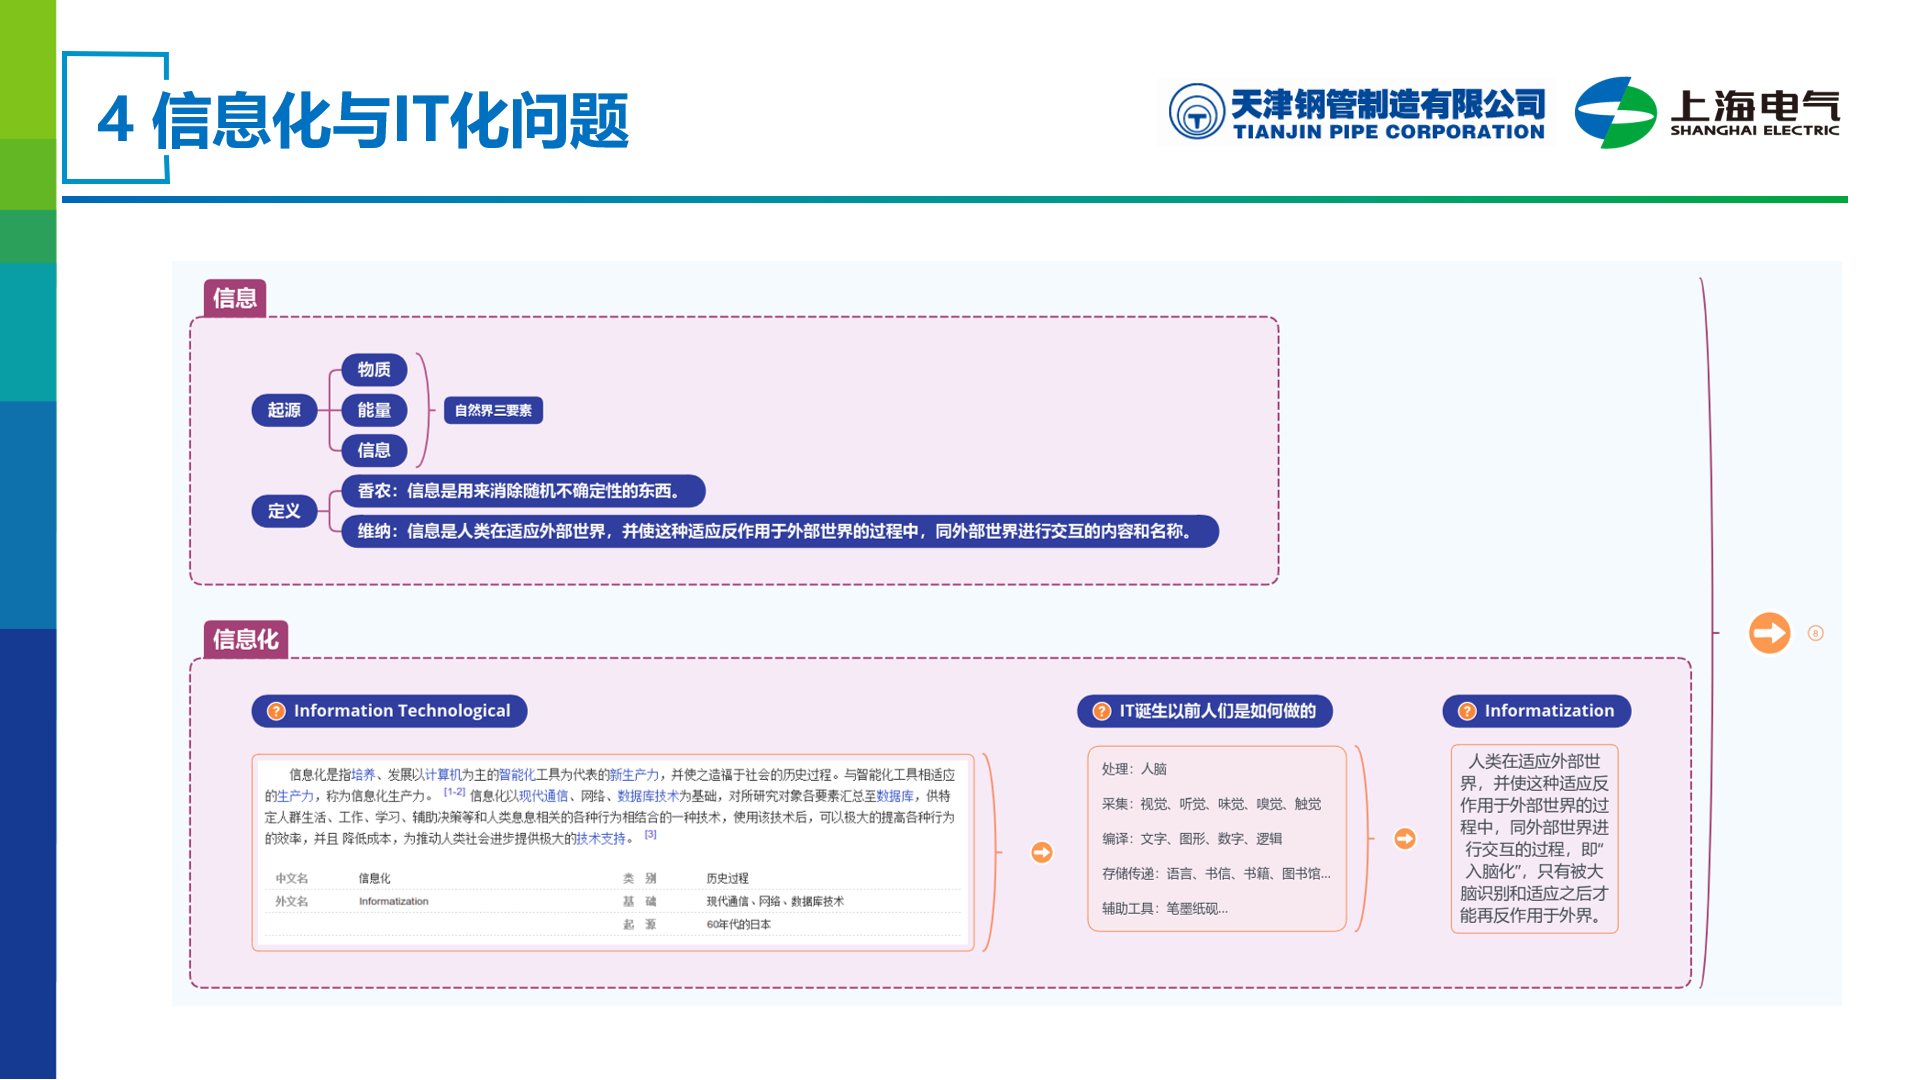Open the 数据库技术 hyperlink
This screenshot has height=1080, width=1920.
(x=648, y=796)
